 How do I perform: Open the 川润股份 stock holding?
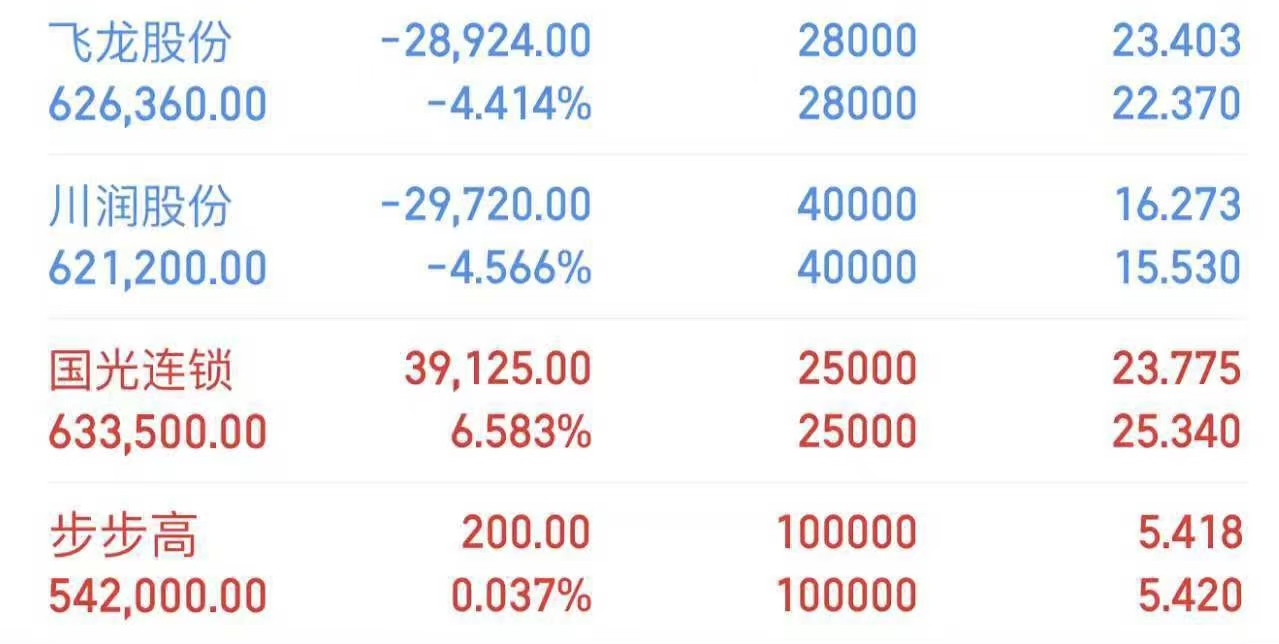[140, 206]
